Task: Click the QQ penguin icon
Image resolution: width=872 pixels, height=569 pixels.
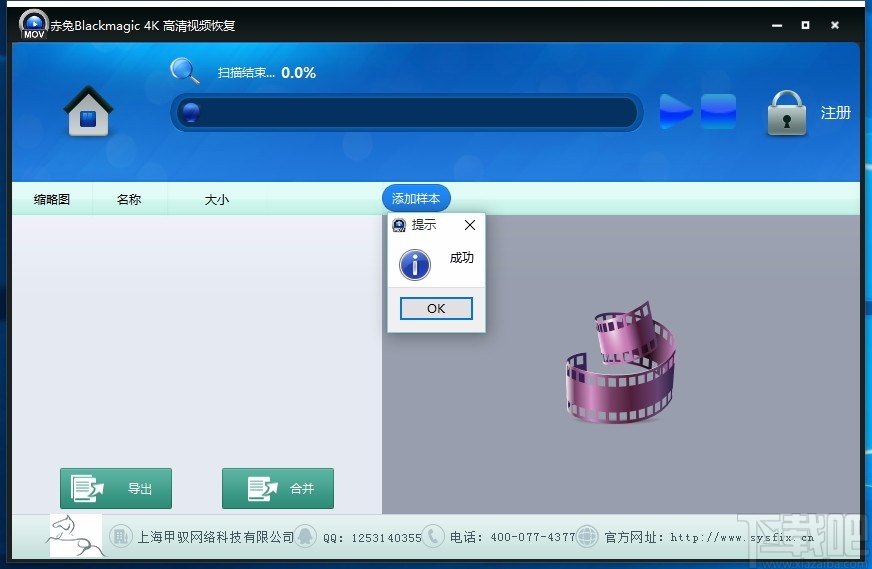Action: [x=305, y=537]
